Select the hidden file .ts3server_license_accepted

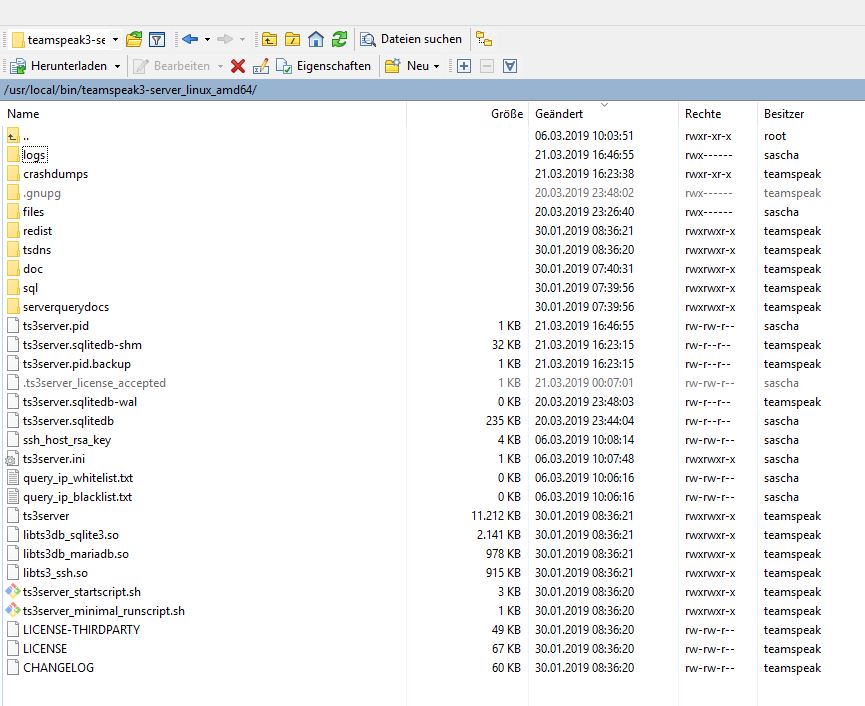pyautogui.click(x=94, y=383)
